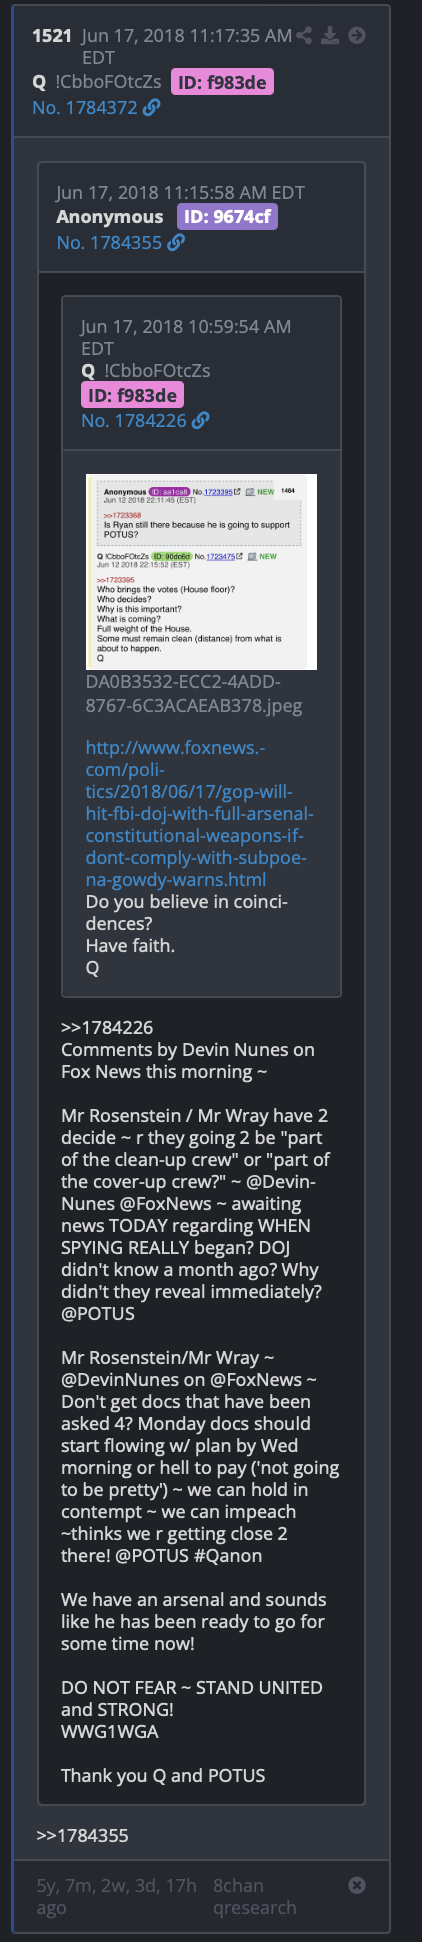The image size is (422, 1942).
Task: Open the No. 1784355 post link
Action: click(x=109, y=242)
